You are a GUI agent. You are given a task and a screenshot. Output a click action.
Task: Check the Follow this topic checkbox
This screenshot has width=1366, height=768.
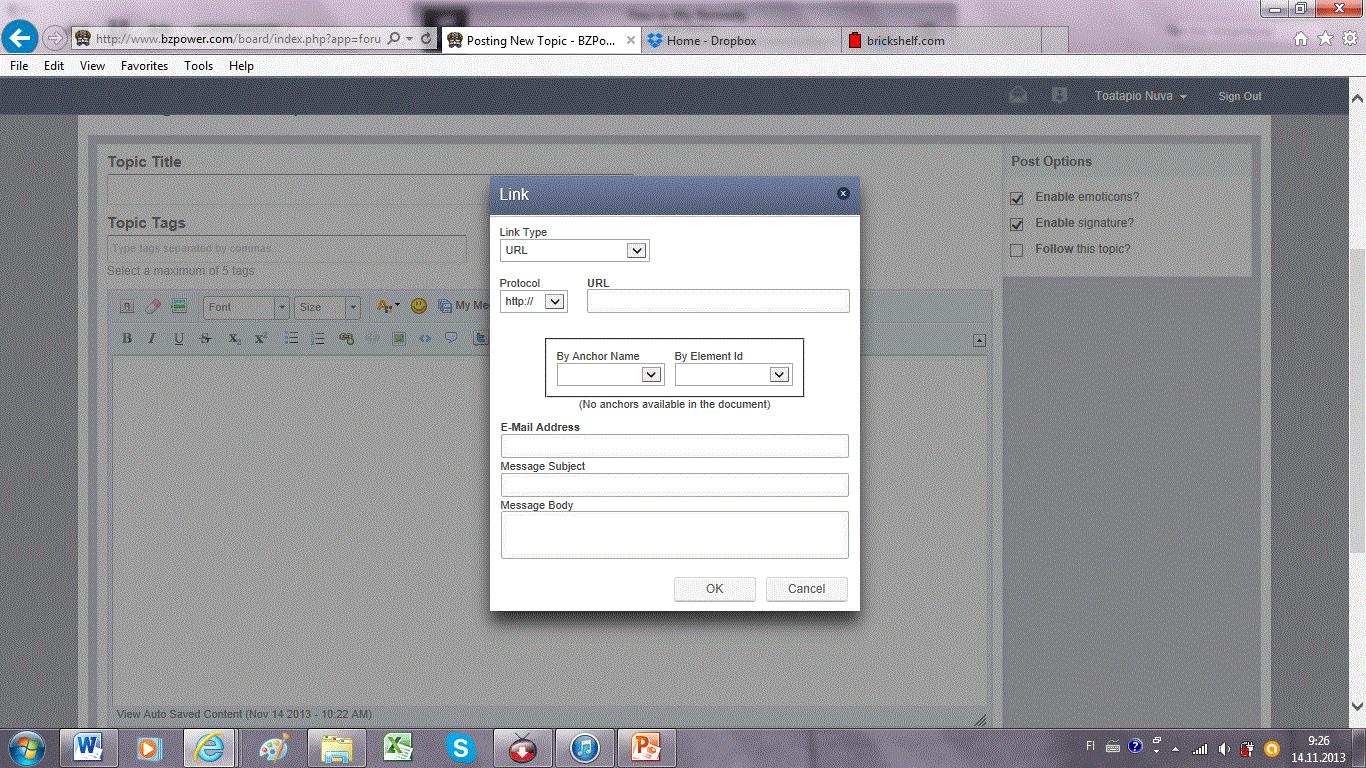1017,250
